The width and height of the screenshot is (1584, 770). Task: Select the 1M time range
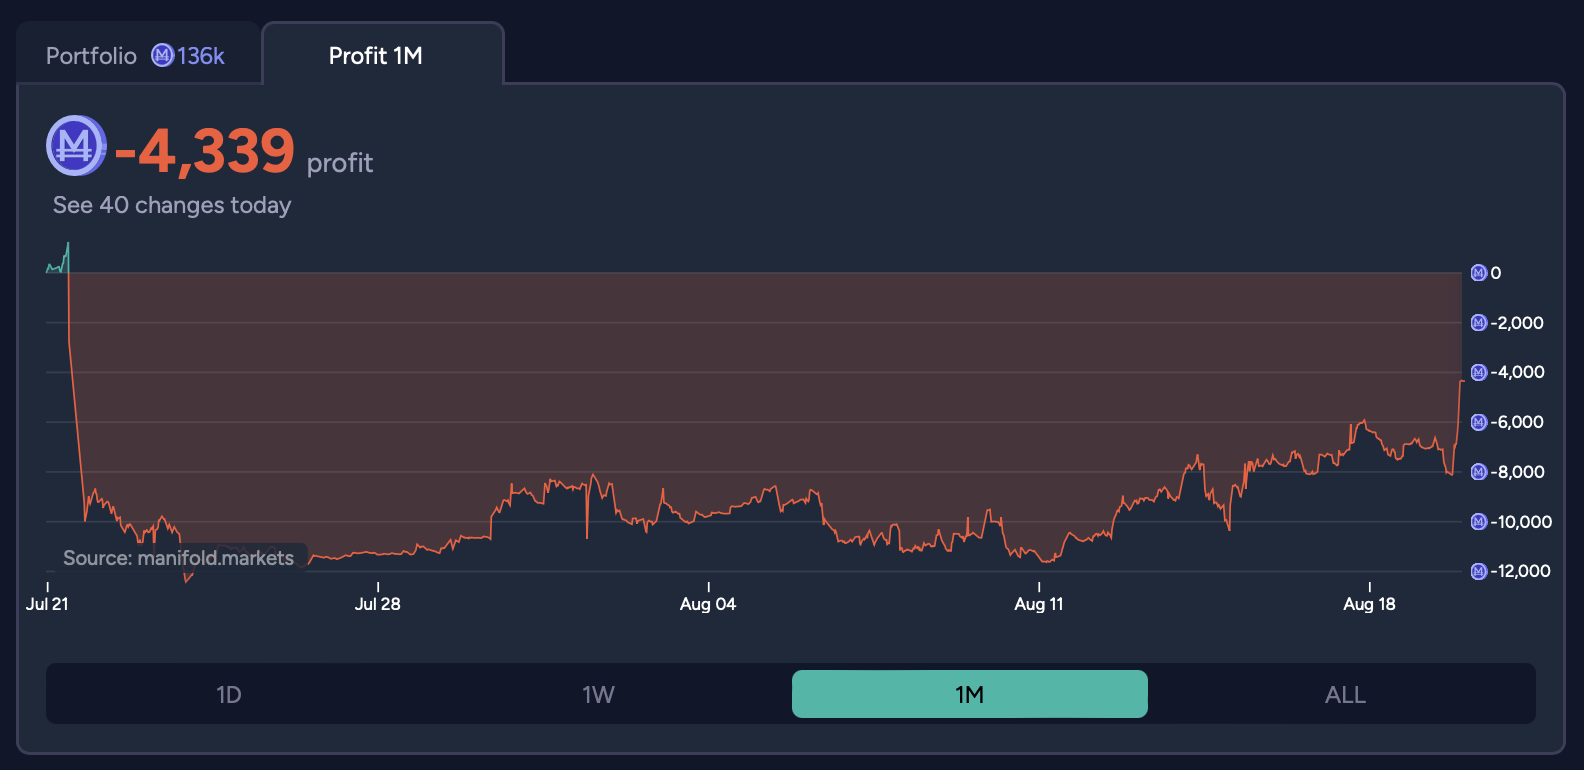click(969, 694)
